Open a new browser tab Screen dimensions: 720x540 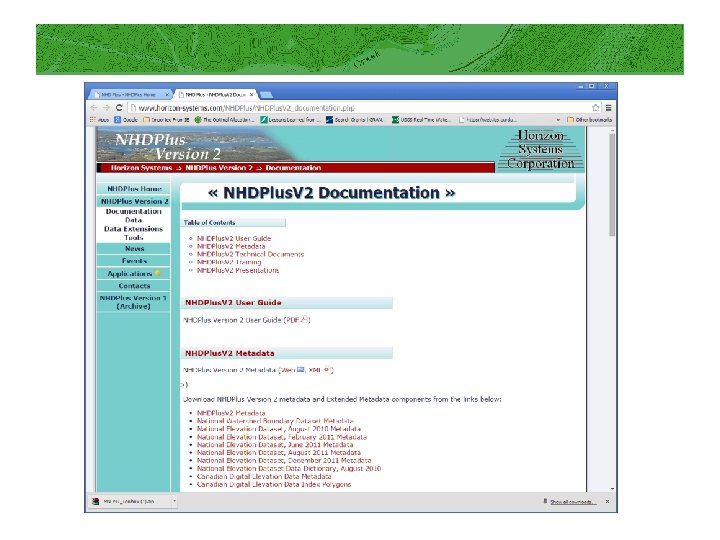click(266, 95)
